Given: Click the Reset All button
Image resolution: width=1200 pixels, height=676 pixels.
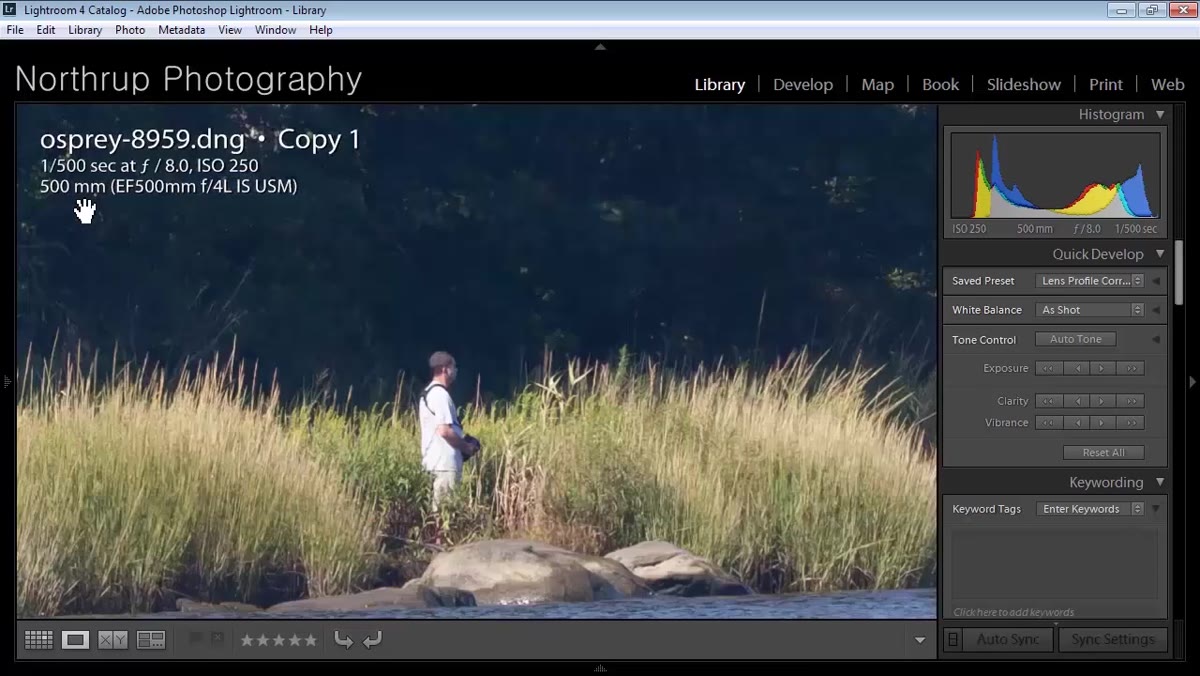Looking at the screenshot, I should pos(1103,453).
